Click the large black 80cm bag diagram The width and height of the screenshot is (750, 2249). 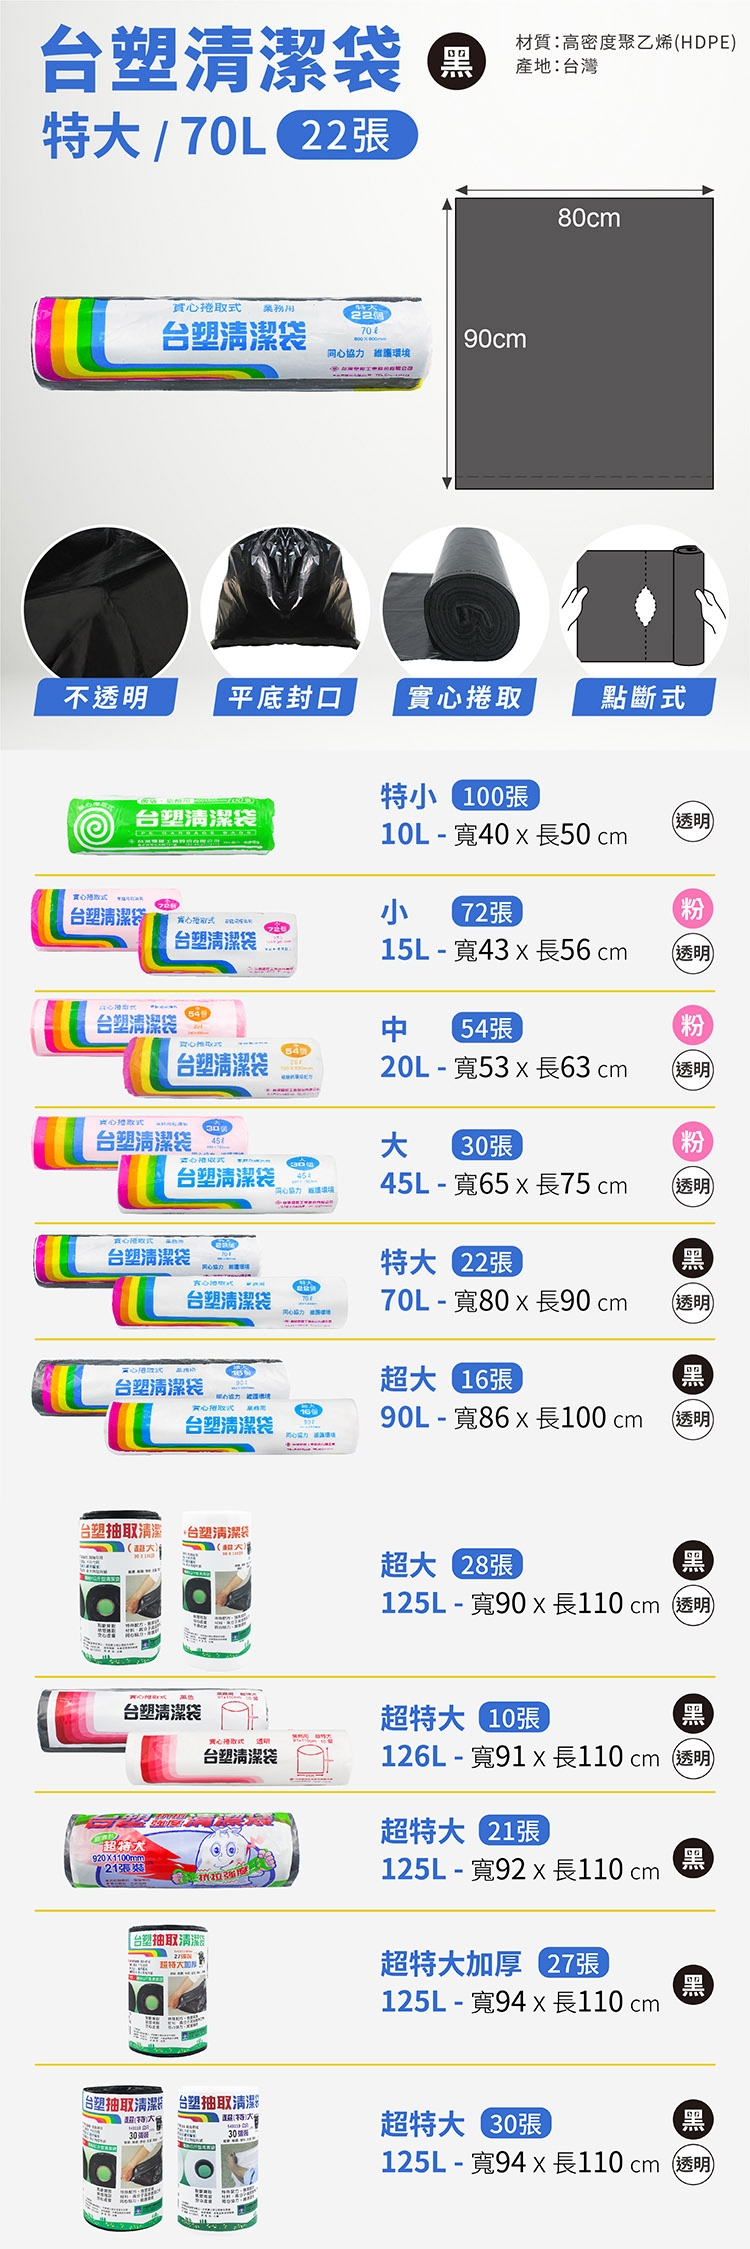(x=585, y=342)
